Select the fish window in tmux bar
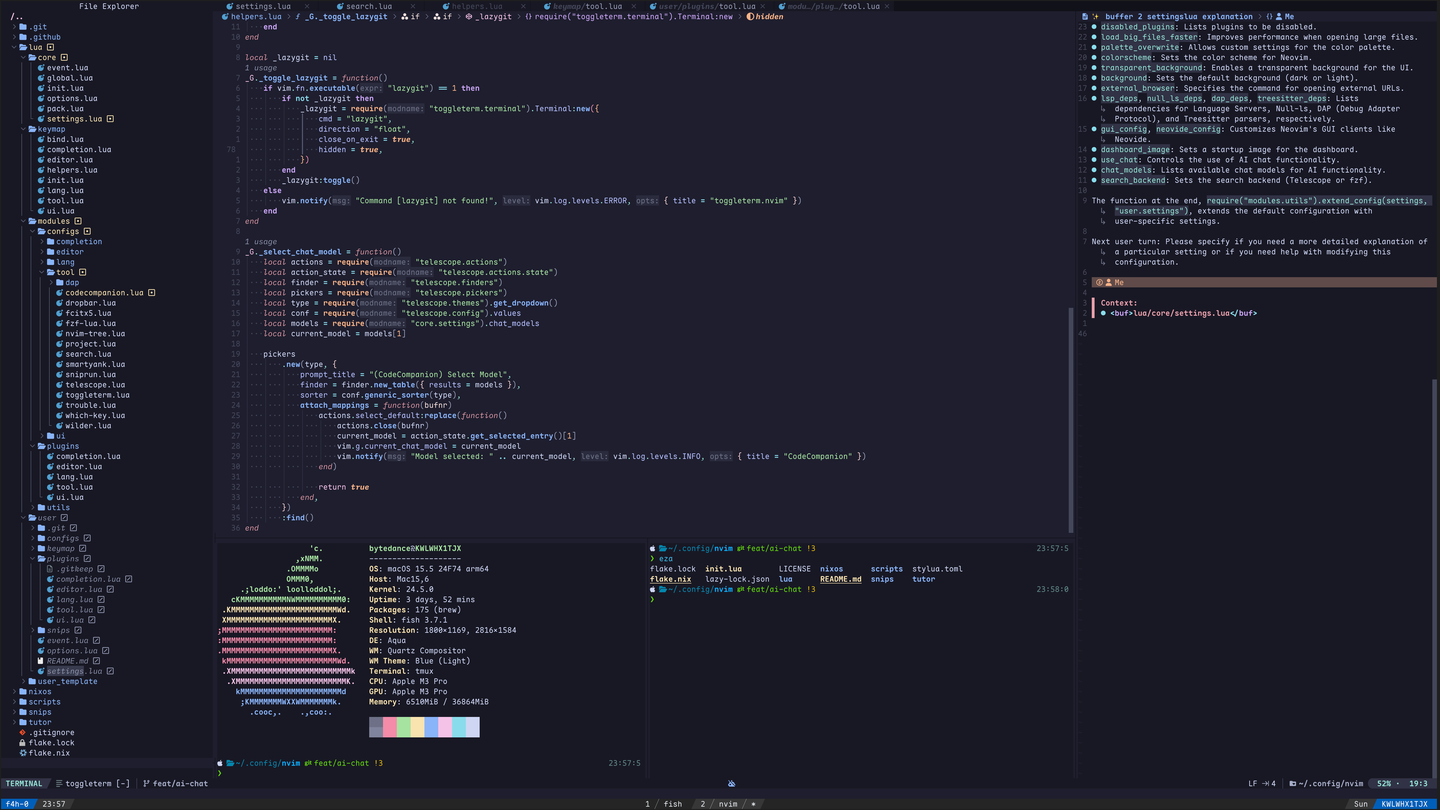Screen dimensions: 1440x810 665,804
